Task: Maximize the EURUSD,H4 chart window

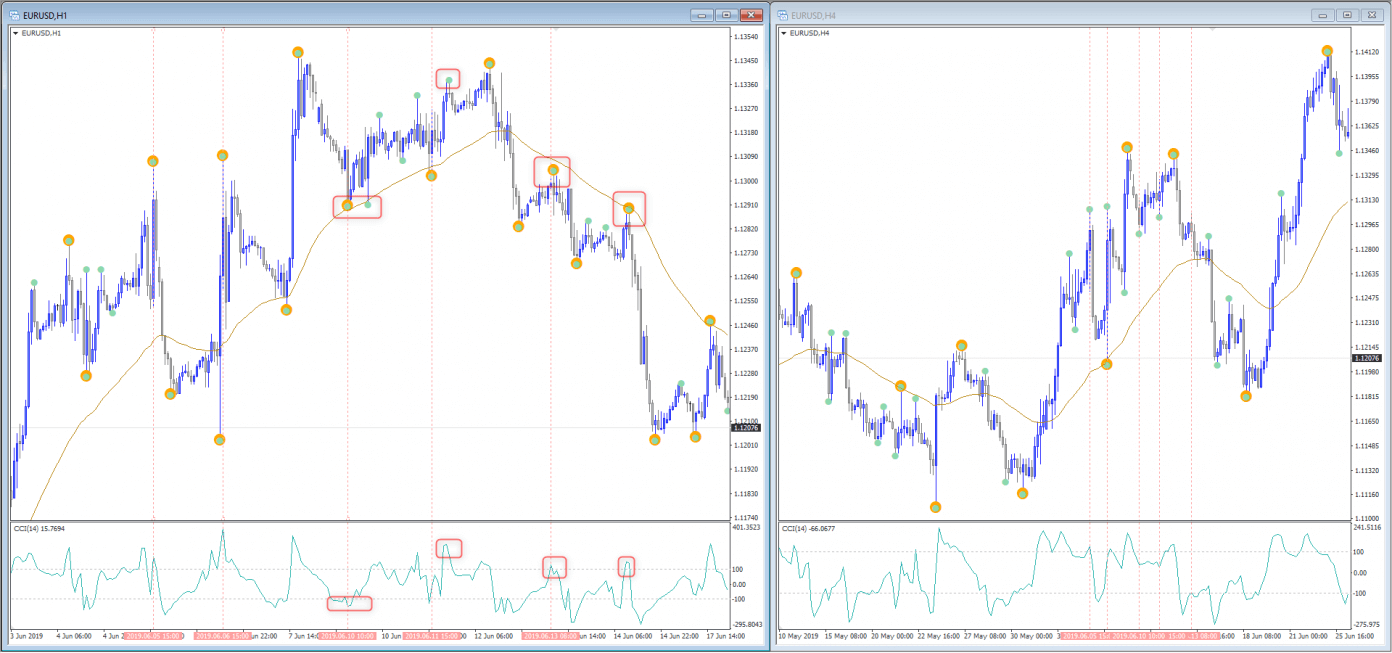Action: point(1347,15)
